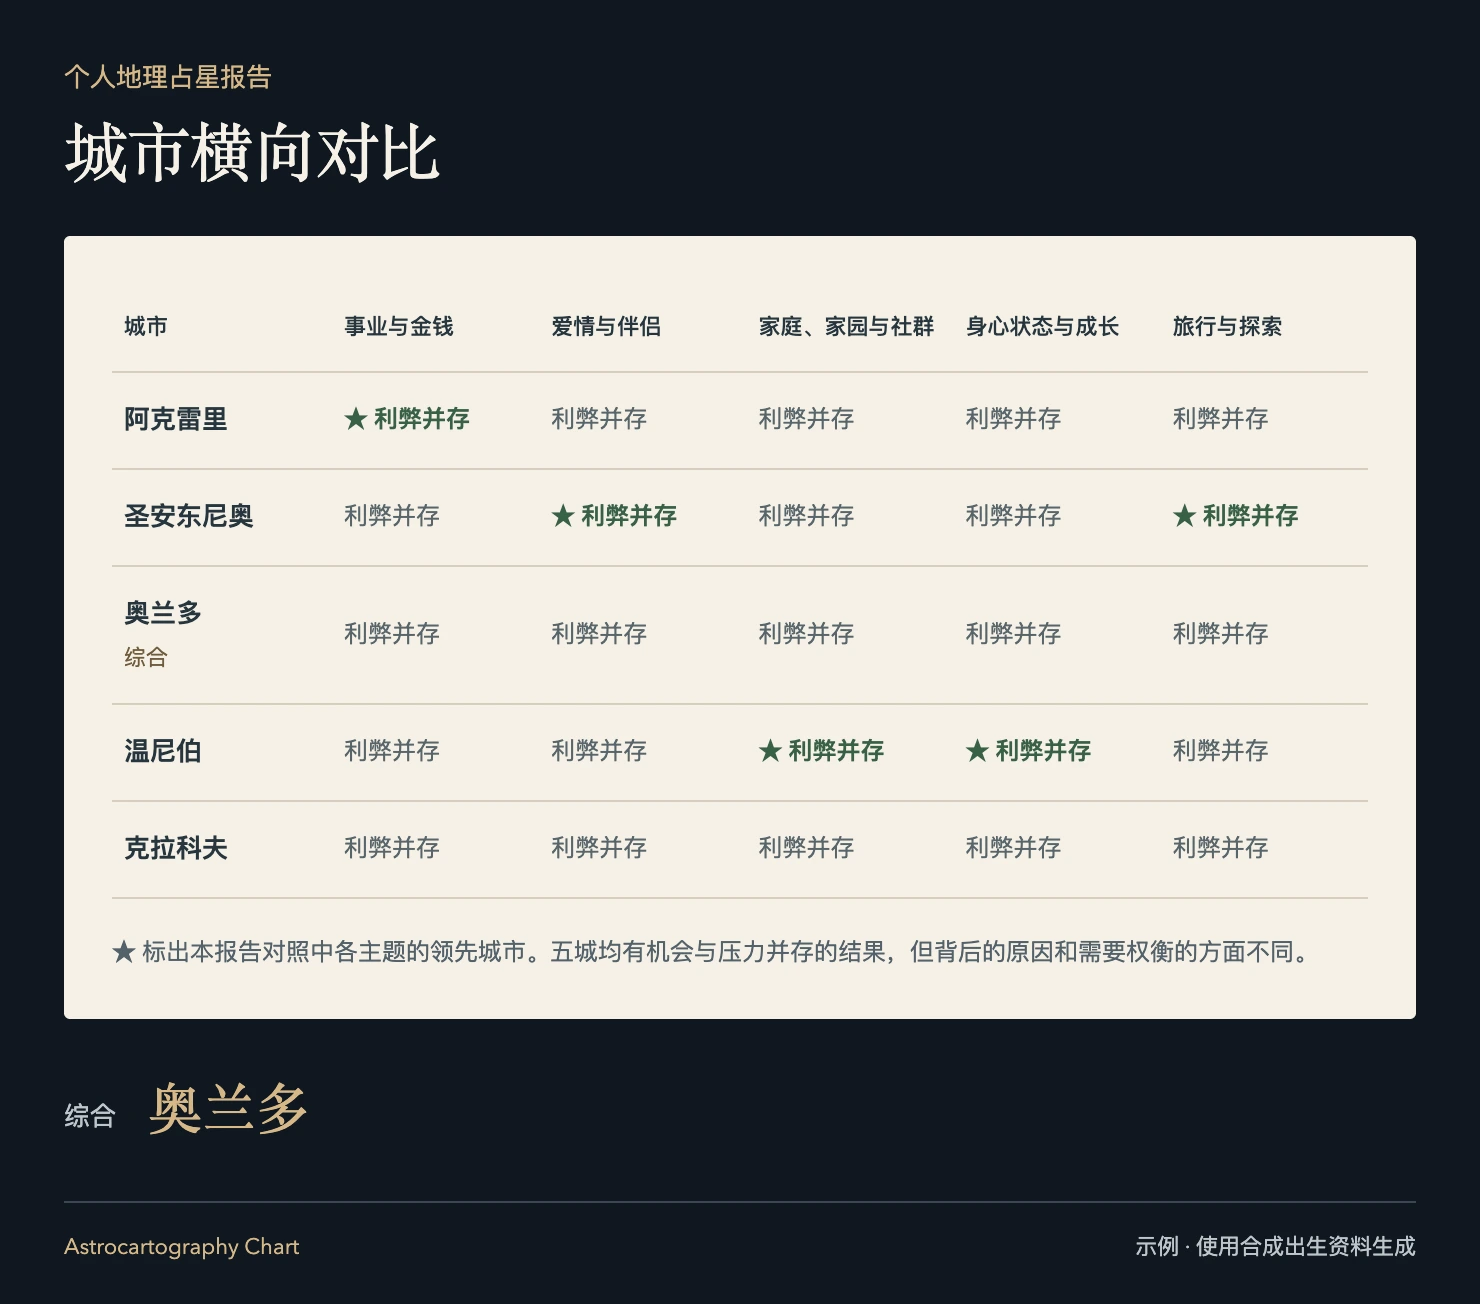Viewport: 1480px width, 1304px height.
Task: Click the 城市横向对比 page title
Action: click(252, 153)
